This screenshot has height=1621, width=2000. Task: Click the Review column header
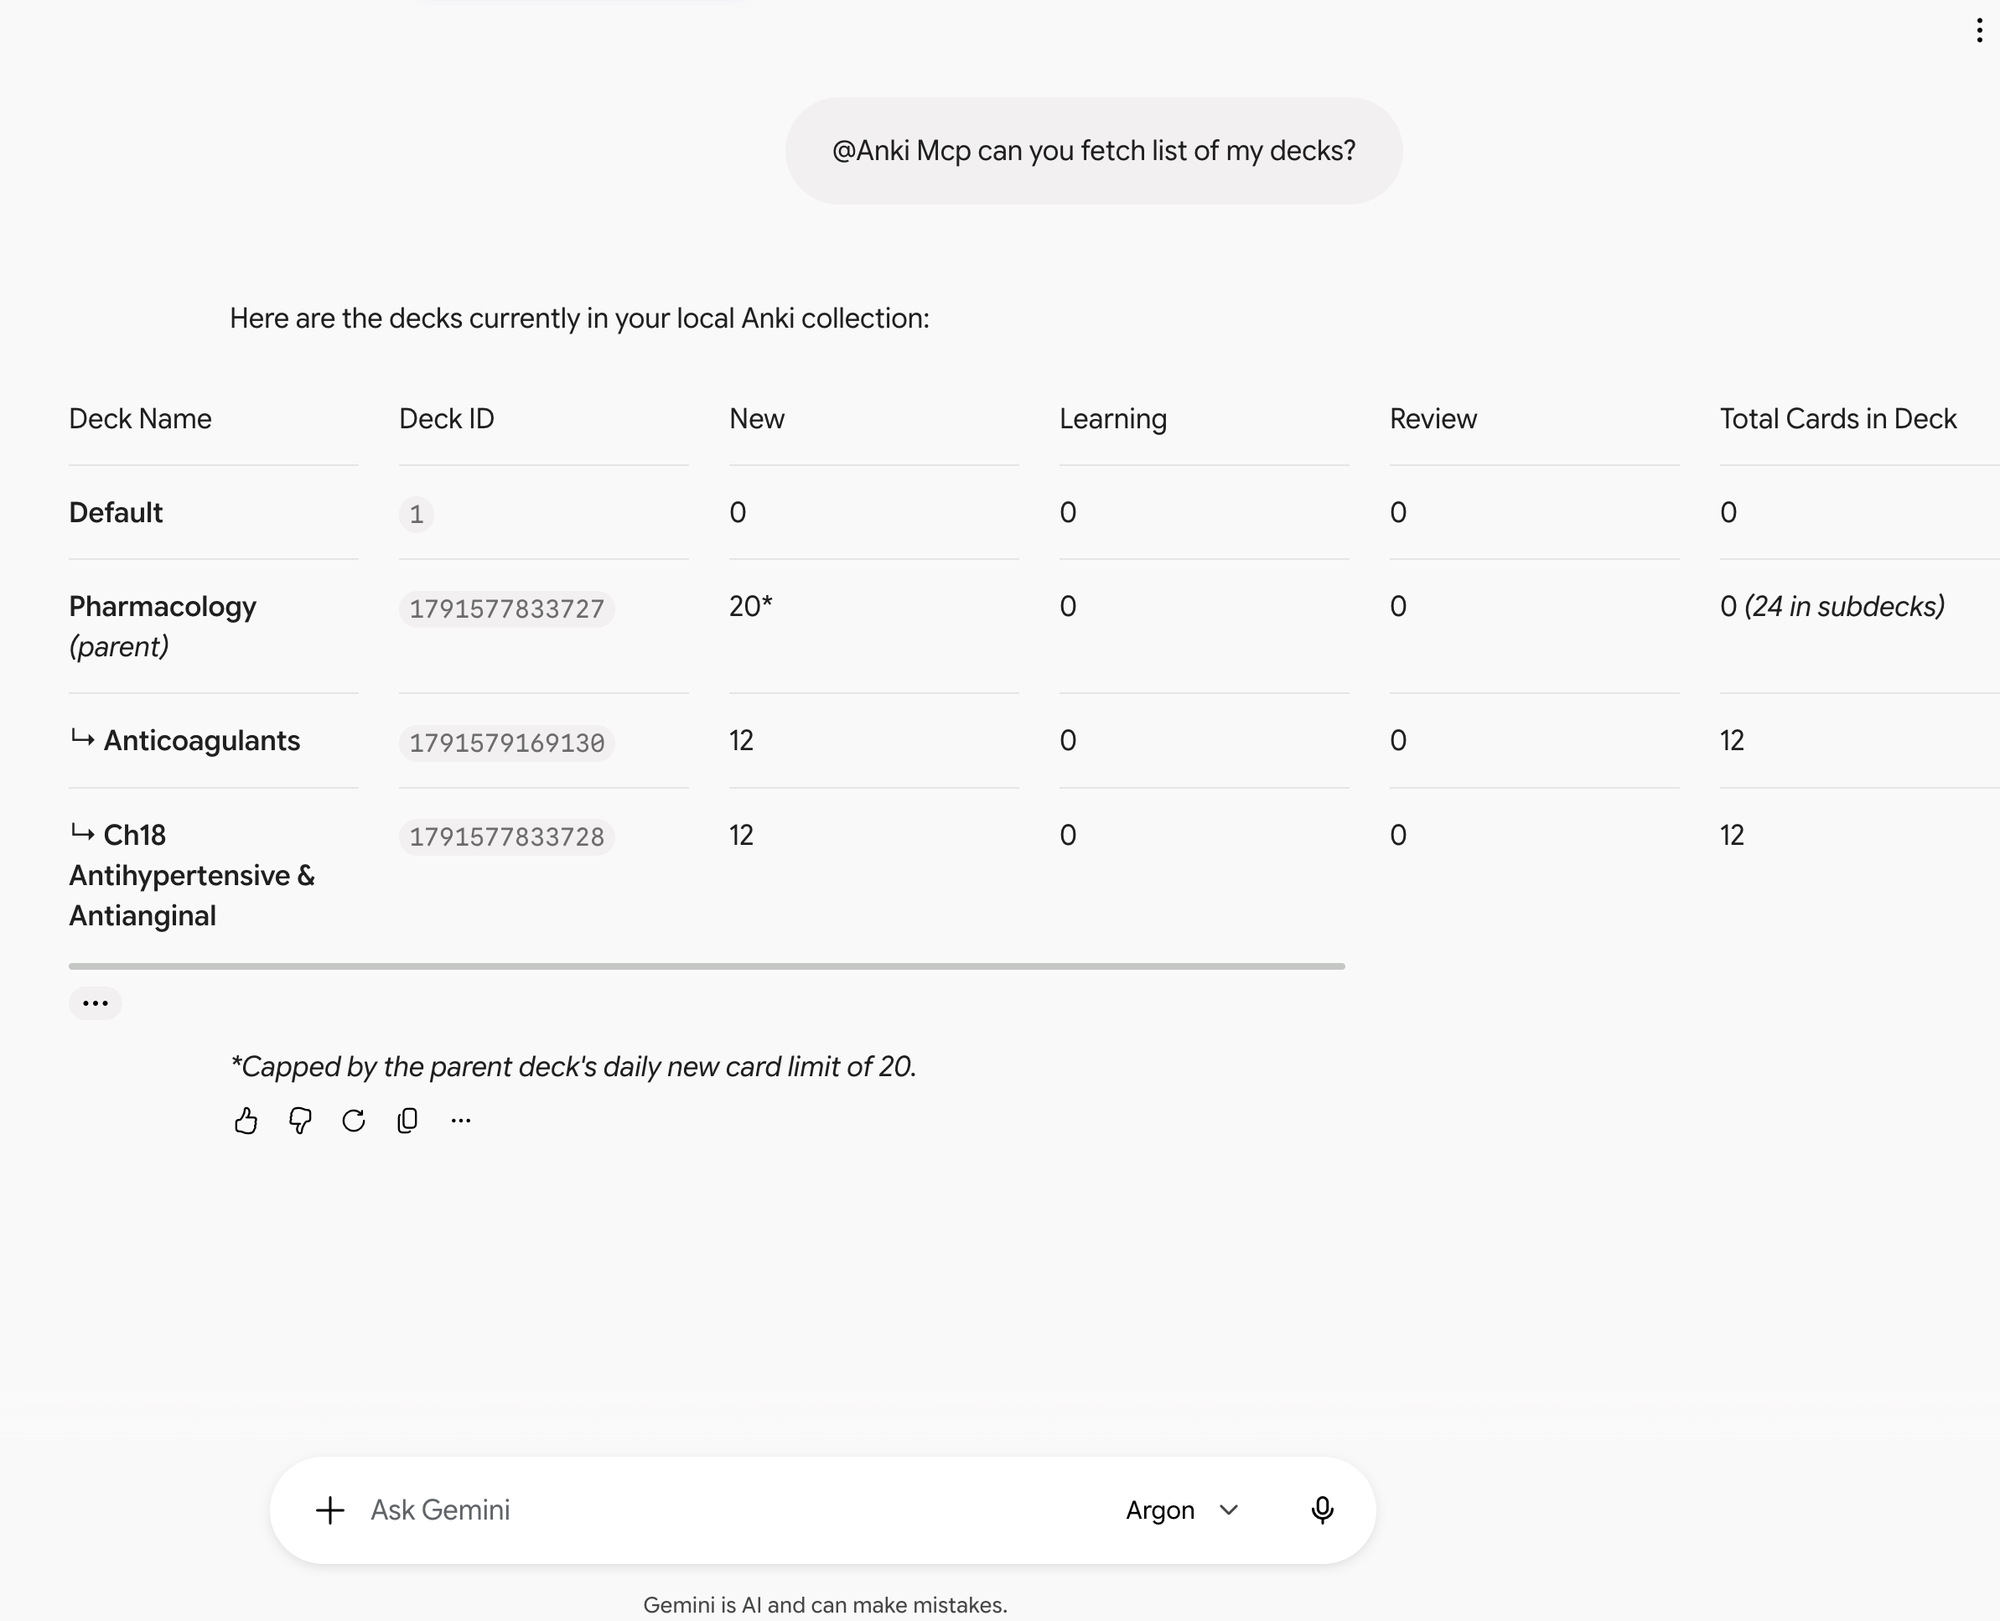(1433, 419)
